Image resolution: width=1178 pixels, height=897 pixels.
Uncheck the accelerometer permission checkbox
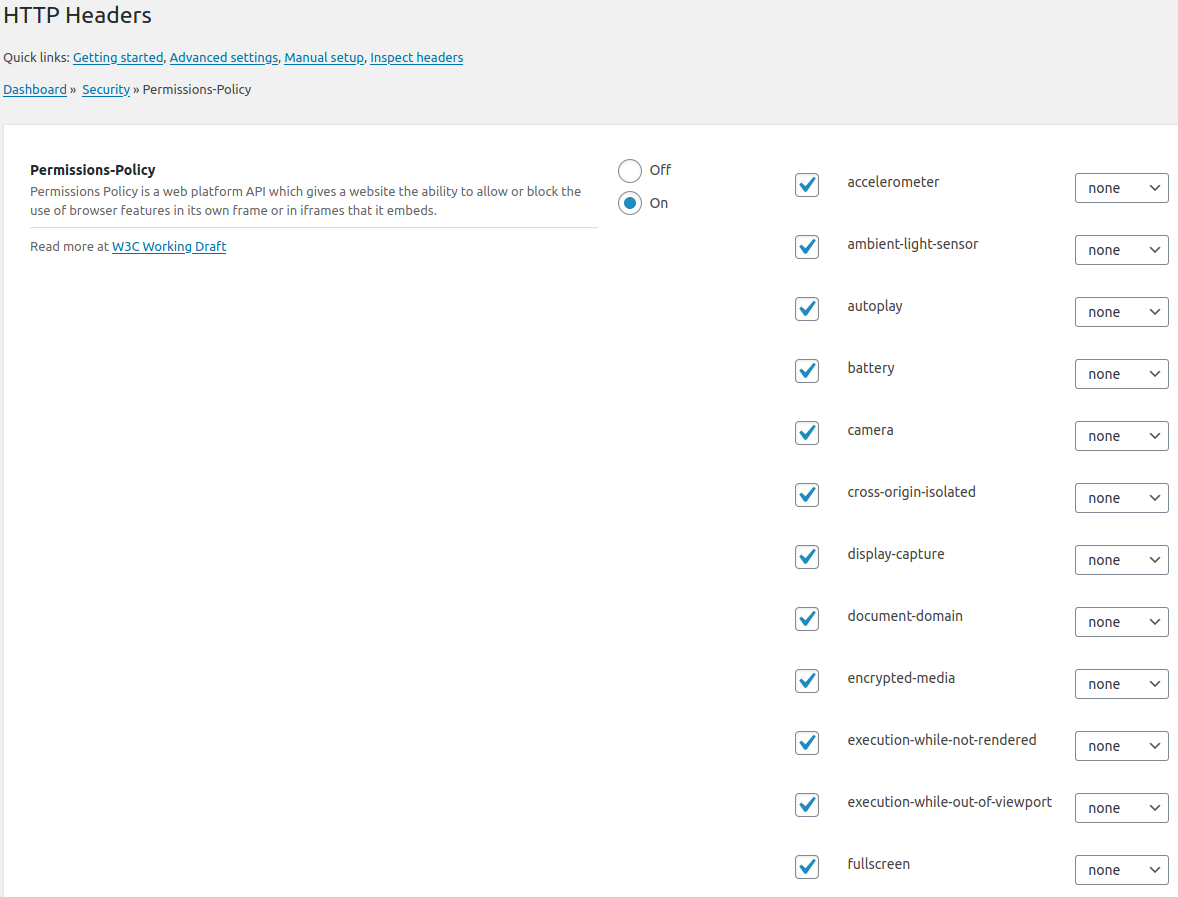[806, 185]
